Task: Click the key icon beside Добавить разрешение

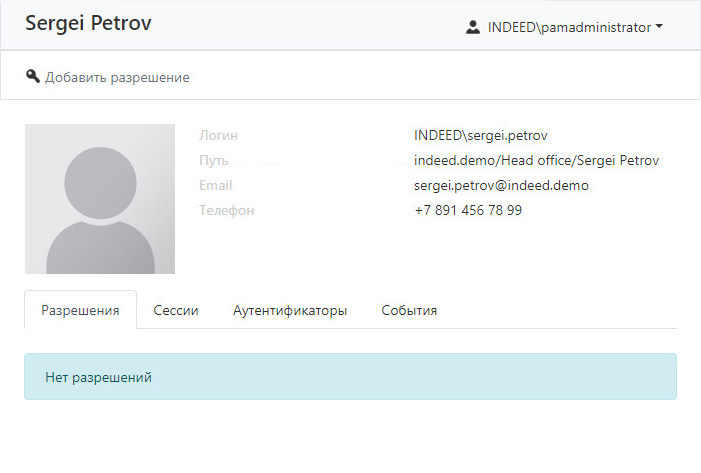Action: (33, 77)
